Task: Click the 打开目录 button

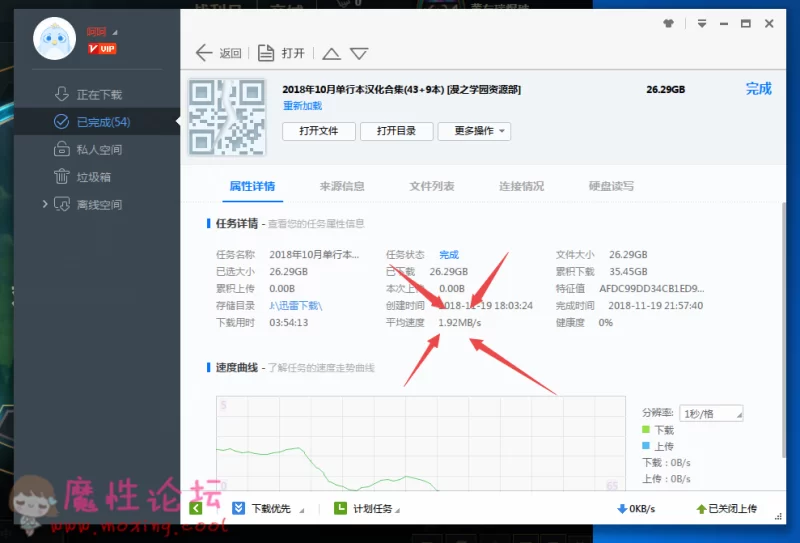Action: 396,131
